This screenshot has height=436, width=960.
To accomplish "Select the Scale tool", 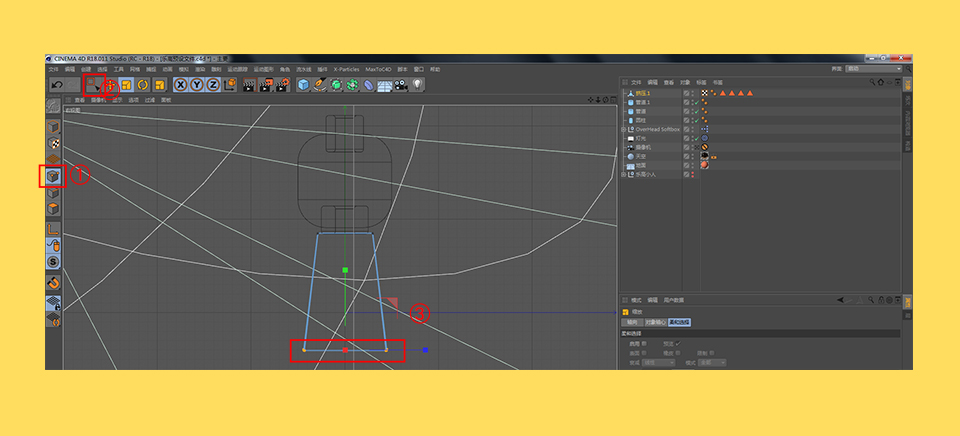I will (127, 85).
